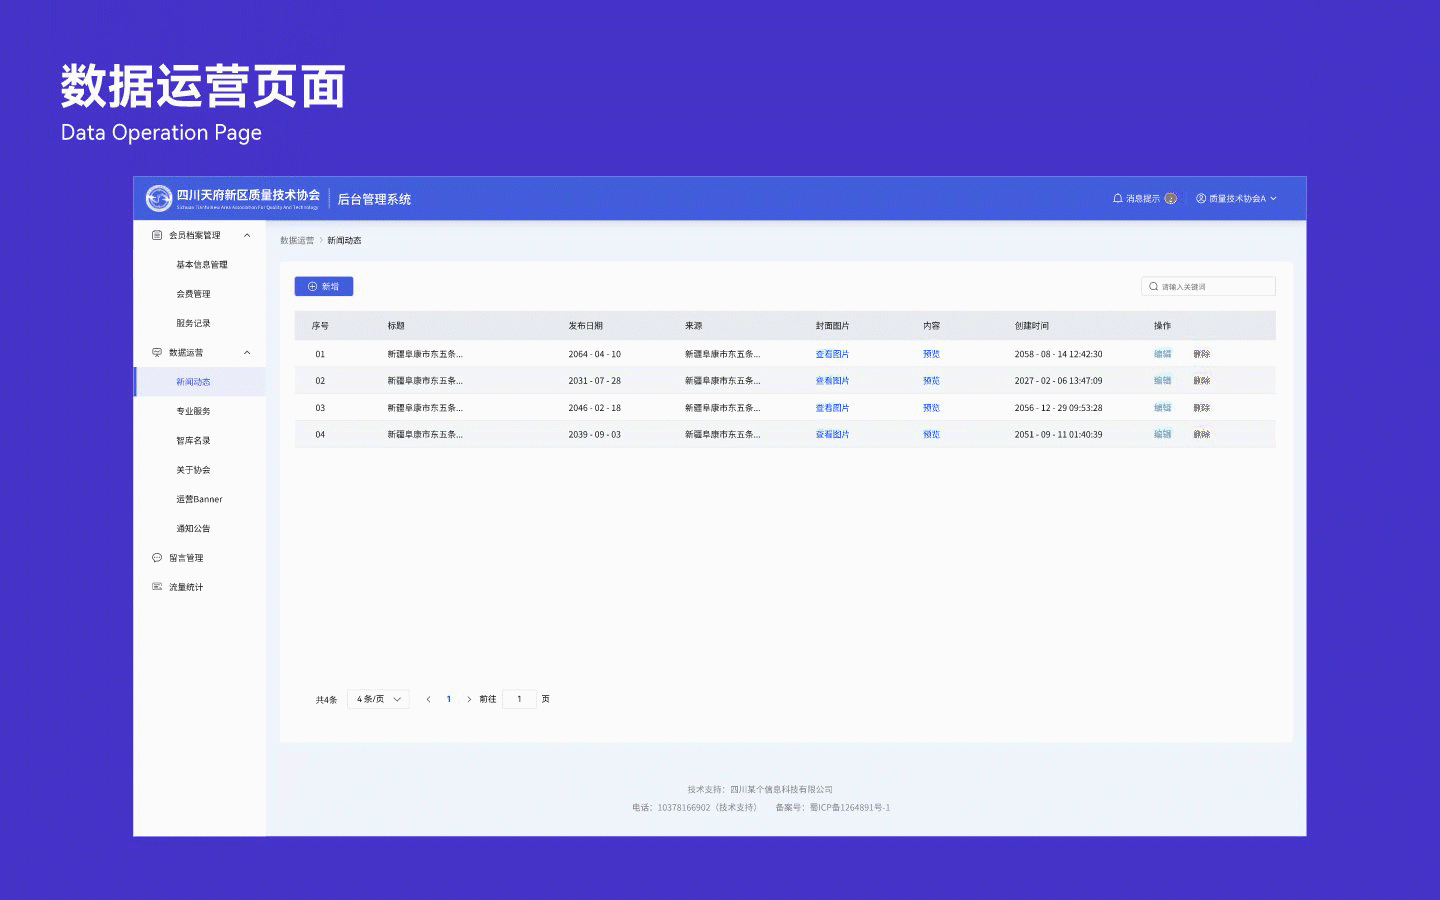Click the date 2039 - 09 - 03

pyautogui.click(x=594, y=434)
